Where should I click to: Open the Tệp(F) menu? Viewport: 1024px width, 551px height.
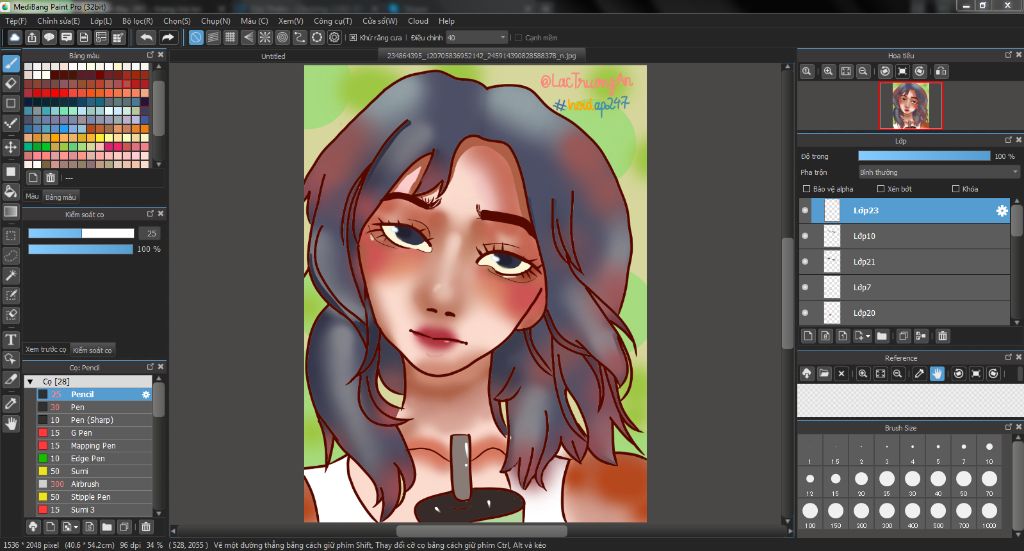[x=16, y=21]
